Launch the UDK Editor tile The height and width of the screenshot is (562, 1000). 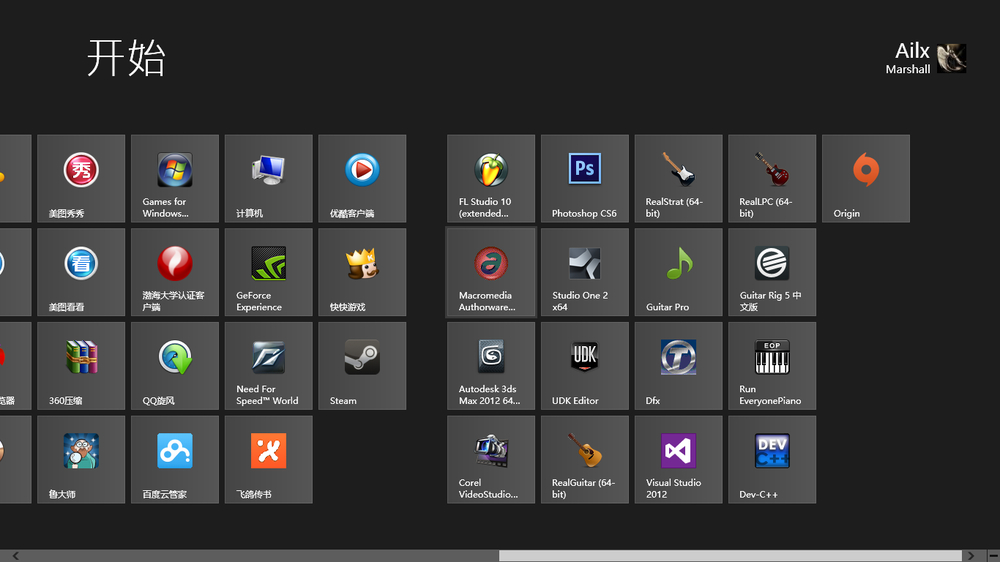click(x=585, y=366)
